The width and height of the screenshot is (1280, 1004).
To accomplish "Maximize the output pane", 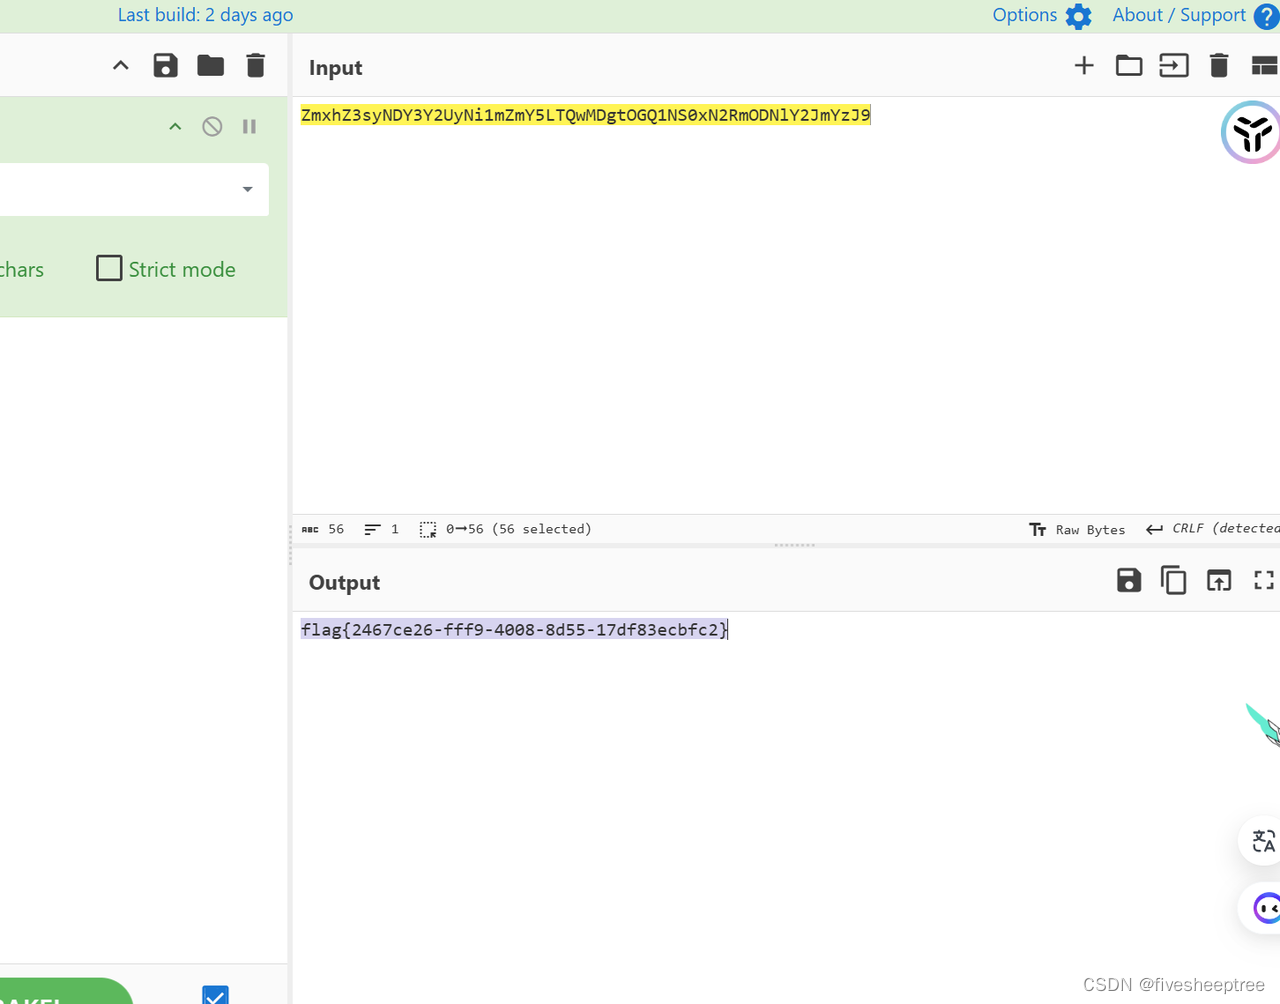I will pyautogui.click(x=1263, y=580).
